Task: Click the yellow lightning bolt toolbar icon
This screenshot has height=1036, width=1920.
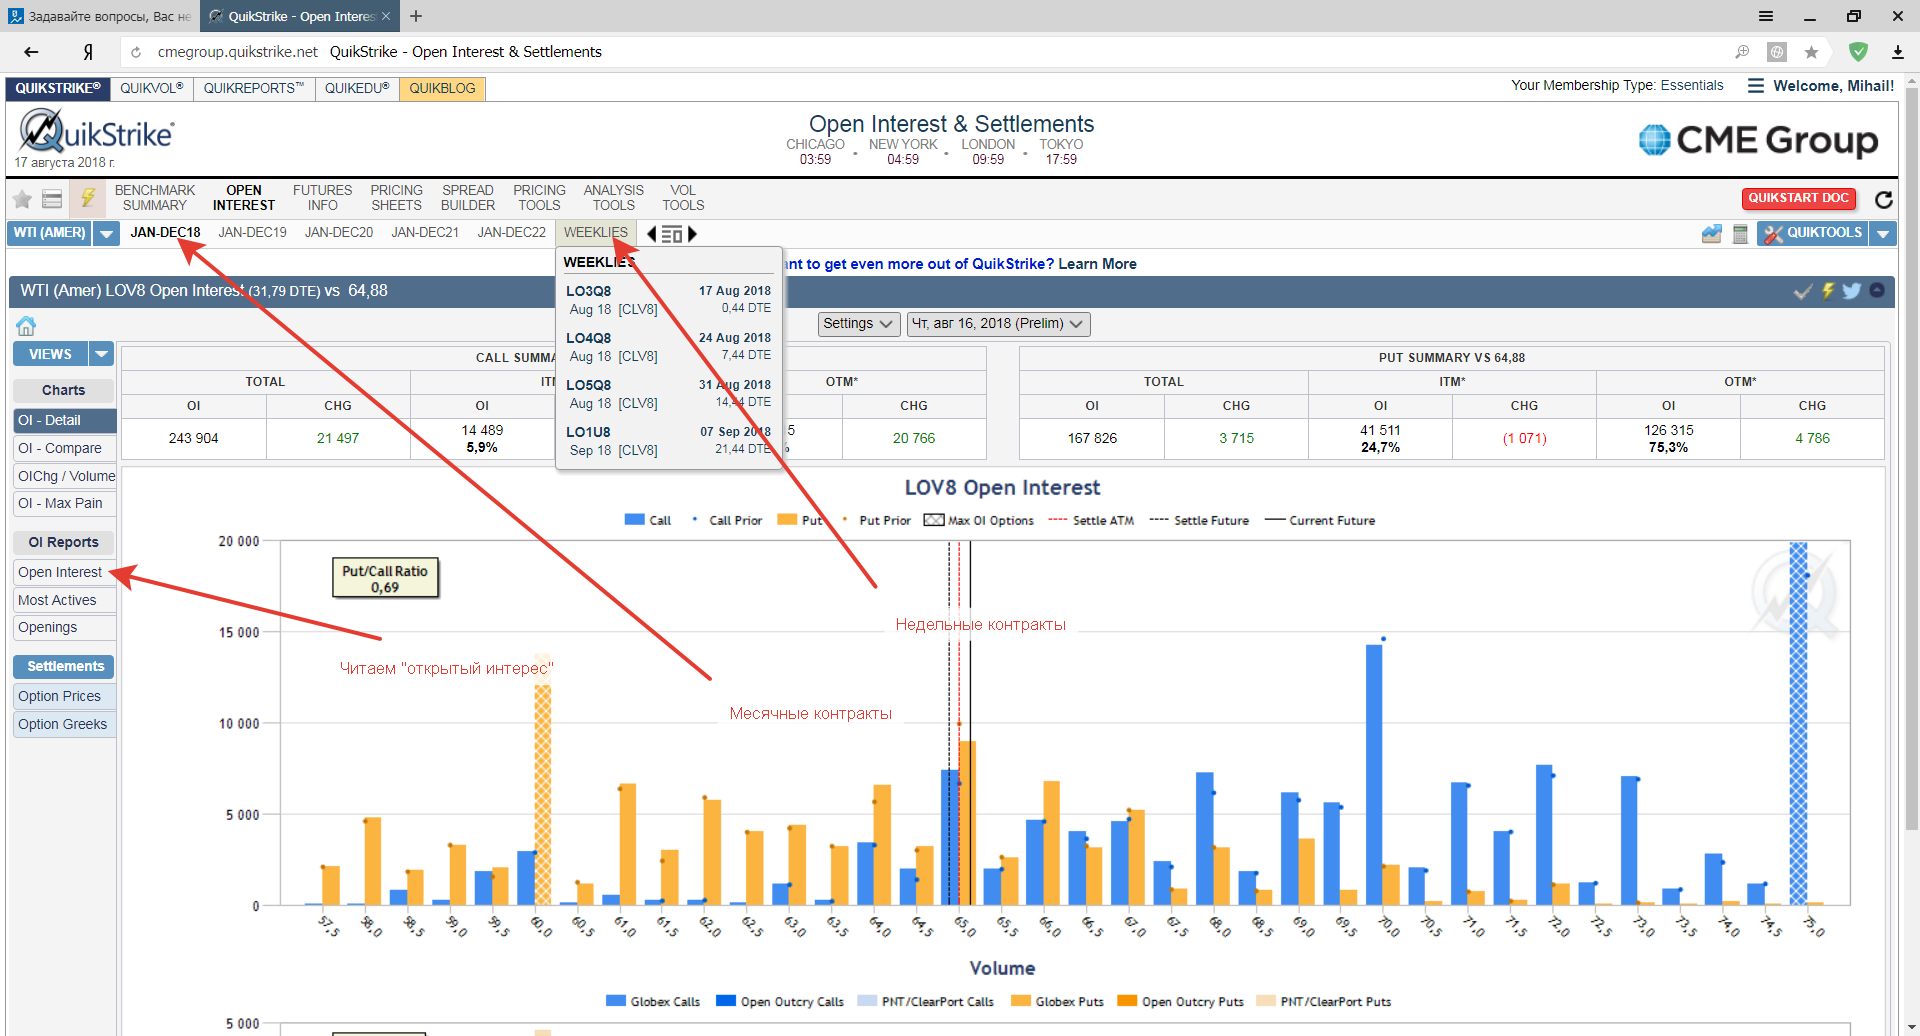Action: coord(88,198)
